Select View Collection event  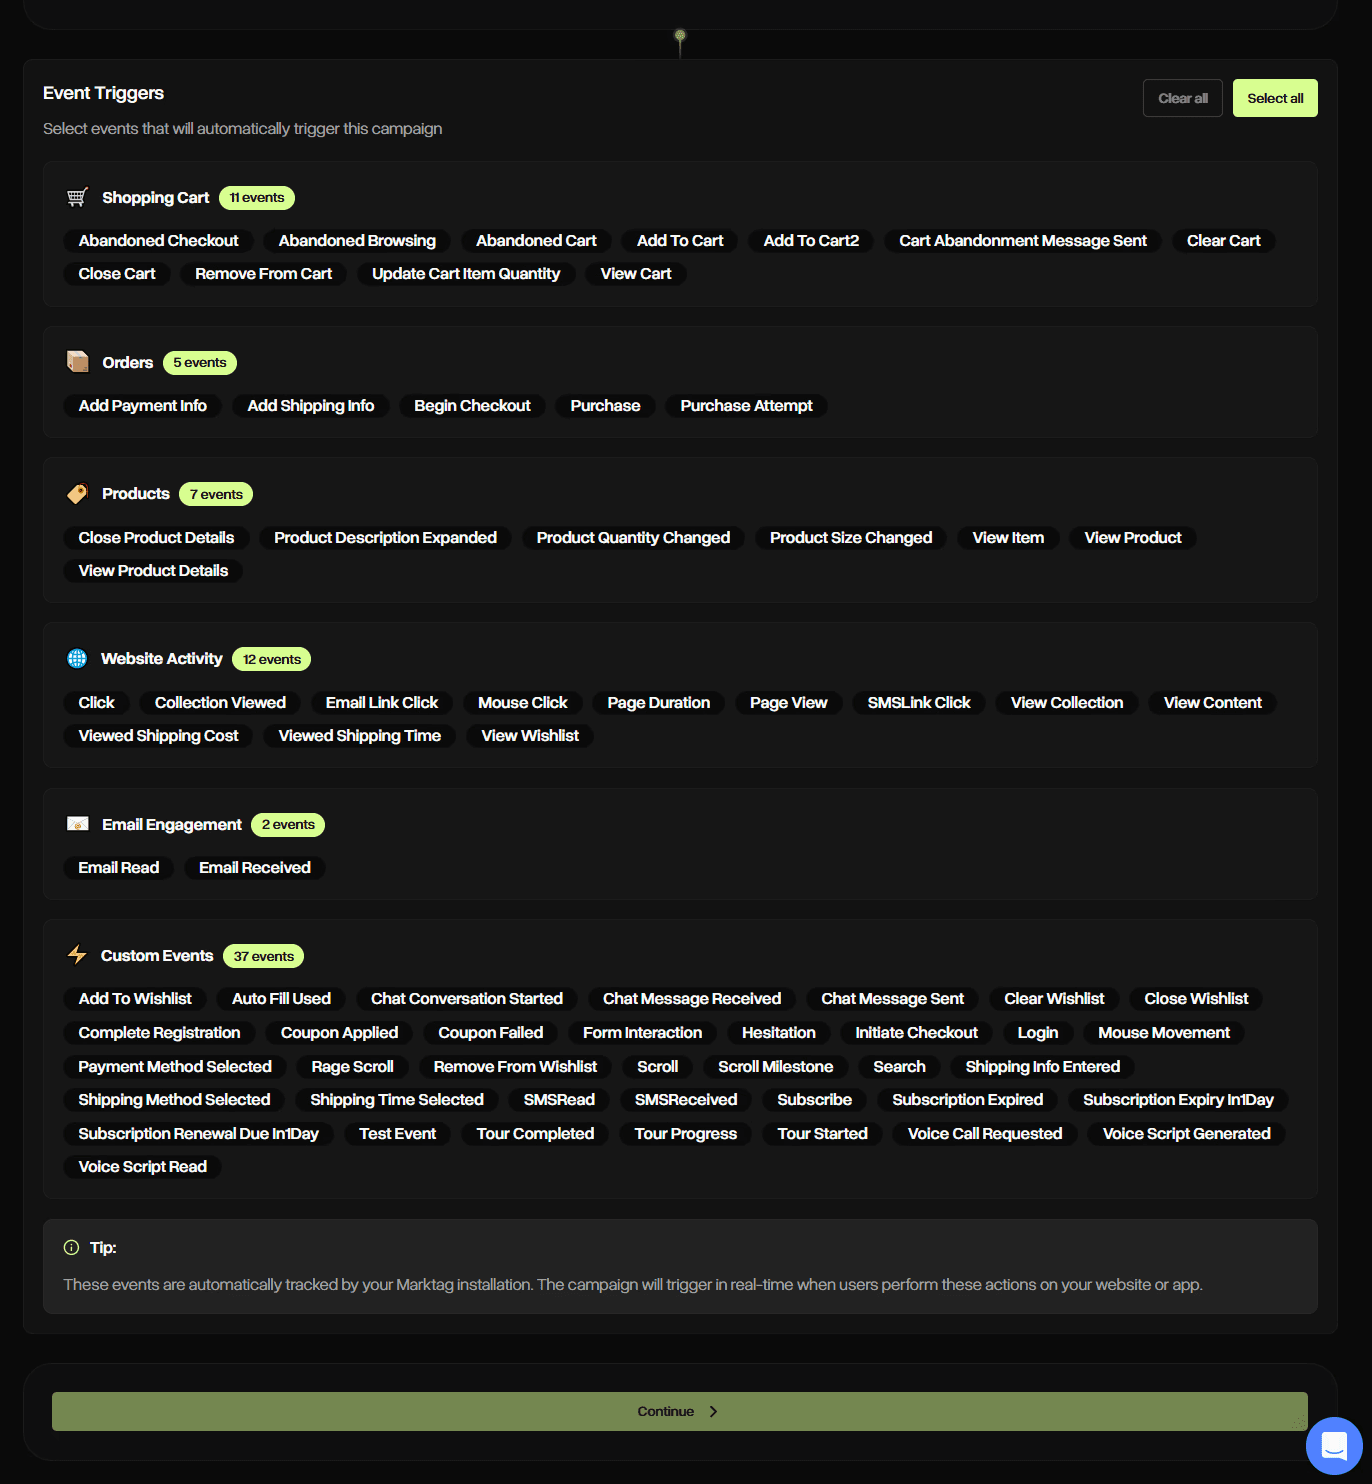(x=1067, y=703)
